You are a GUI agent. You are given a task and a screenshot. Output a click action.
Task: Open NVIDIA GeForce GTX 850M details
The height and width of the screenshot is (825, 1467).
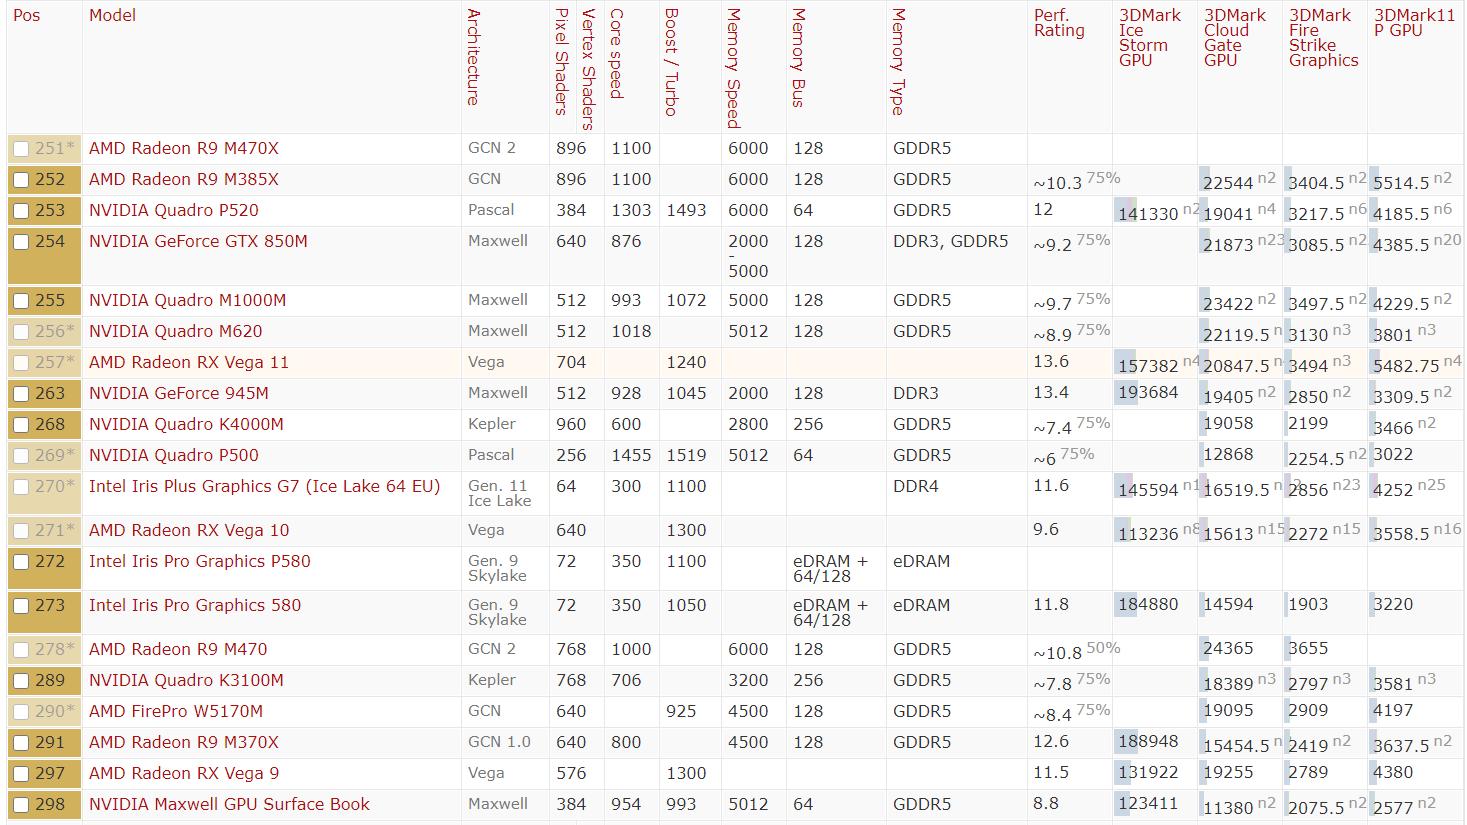point(198,242)
